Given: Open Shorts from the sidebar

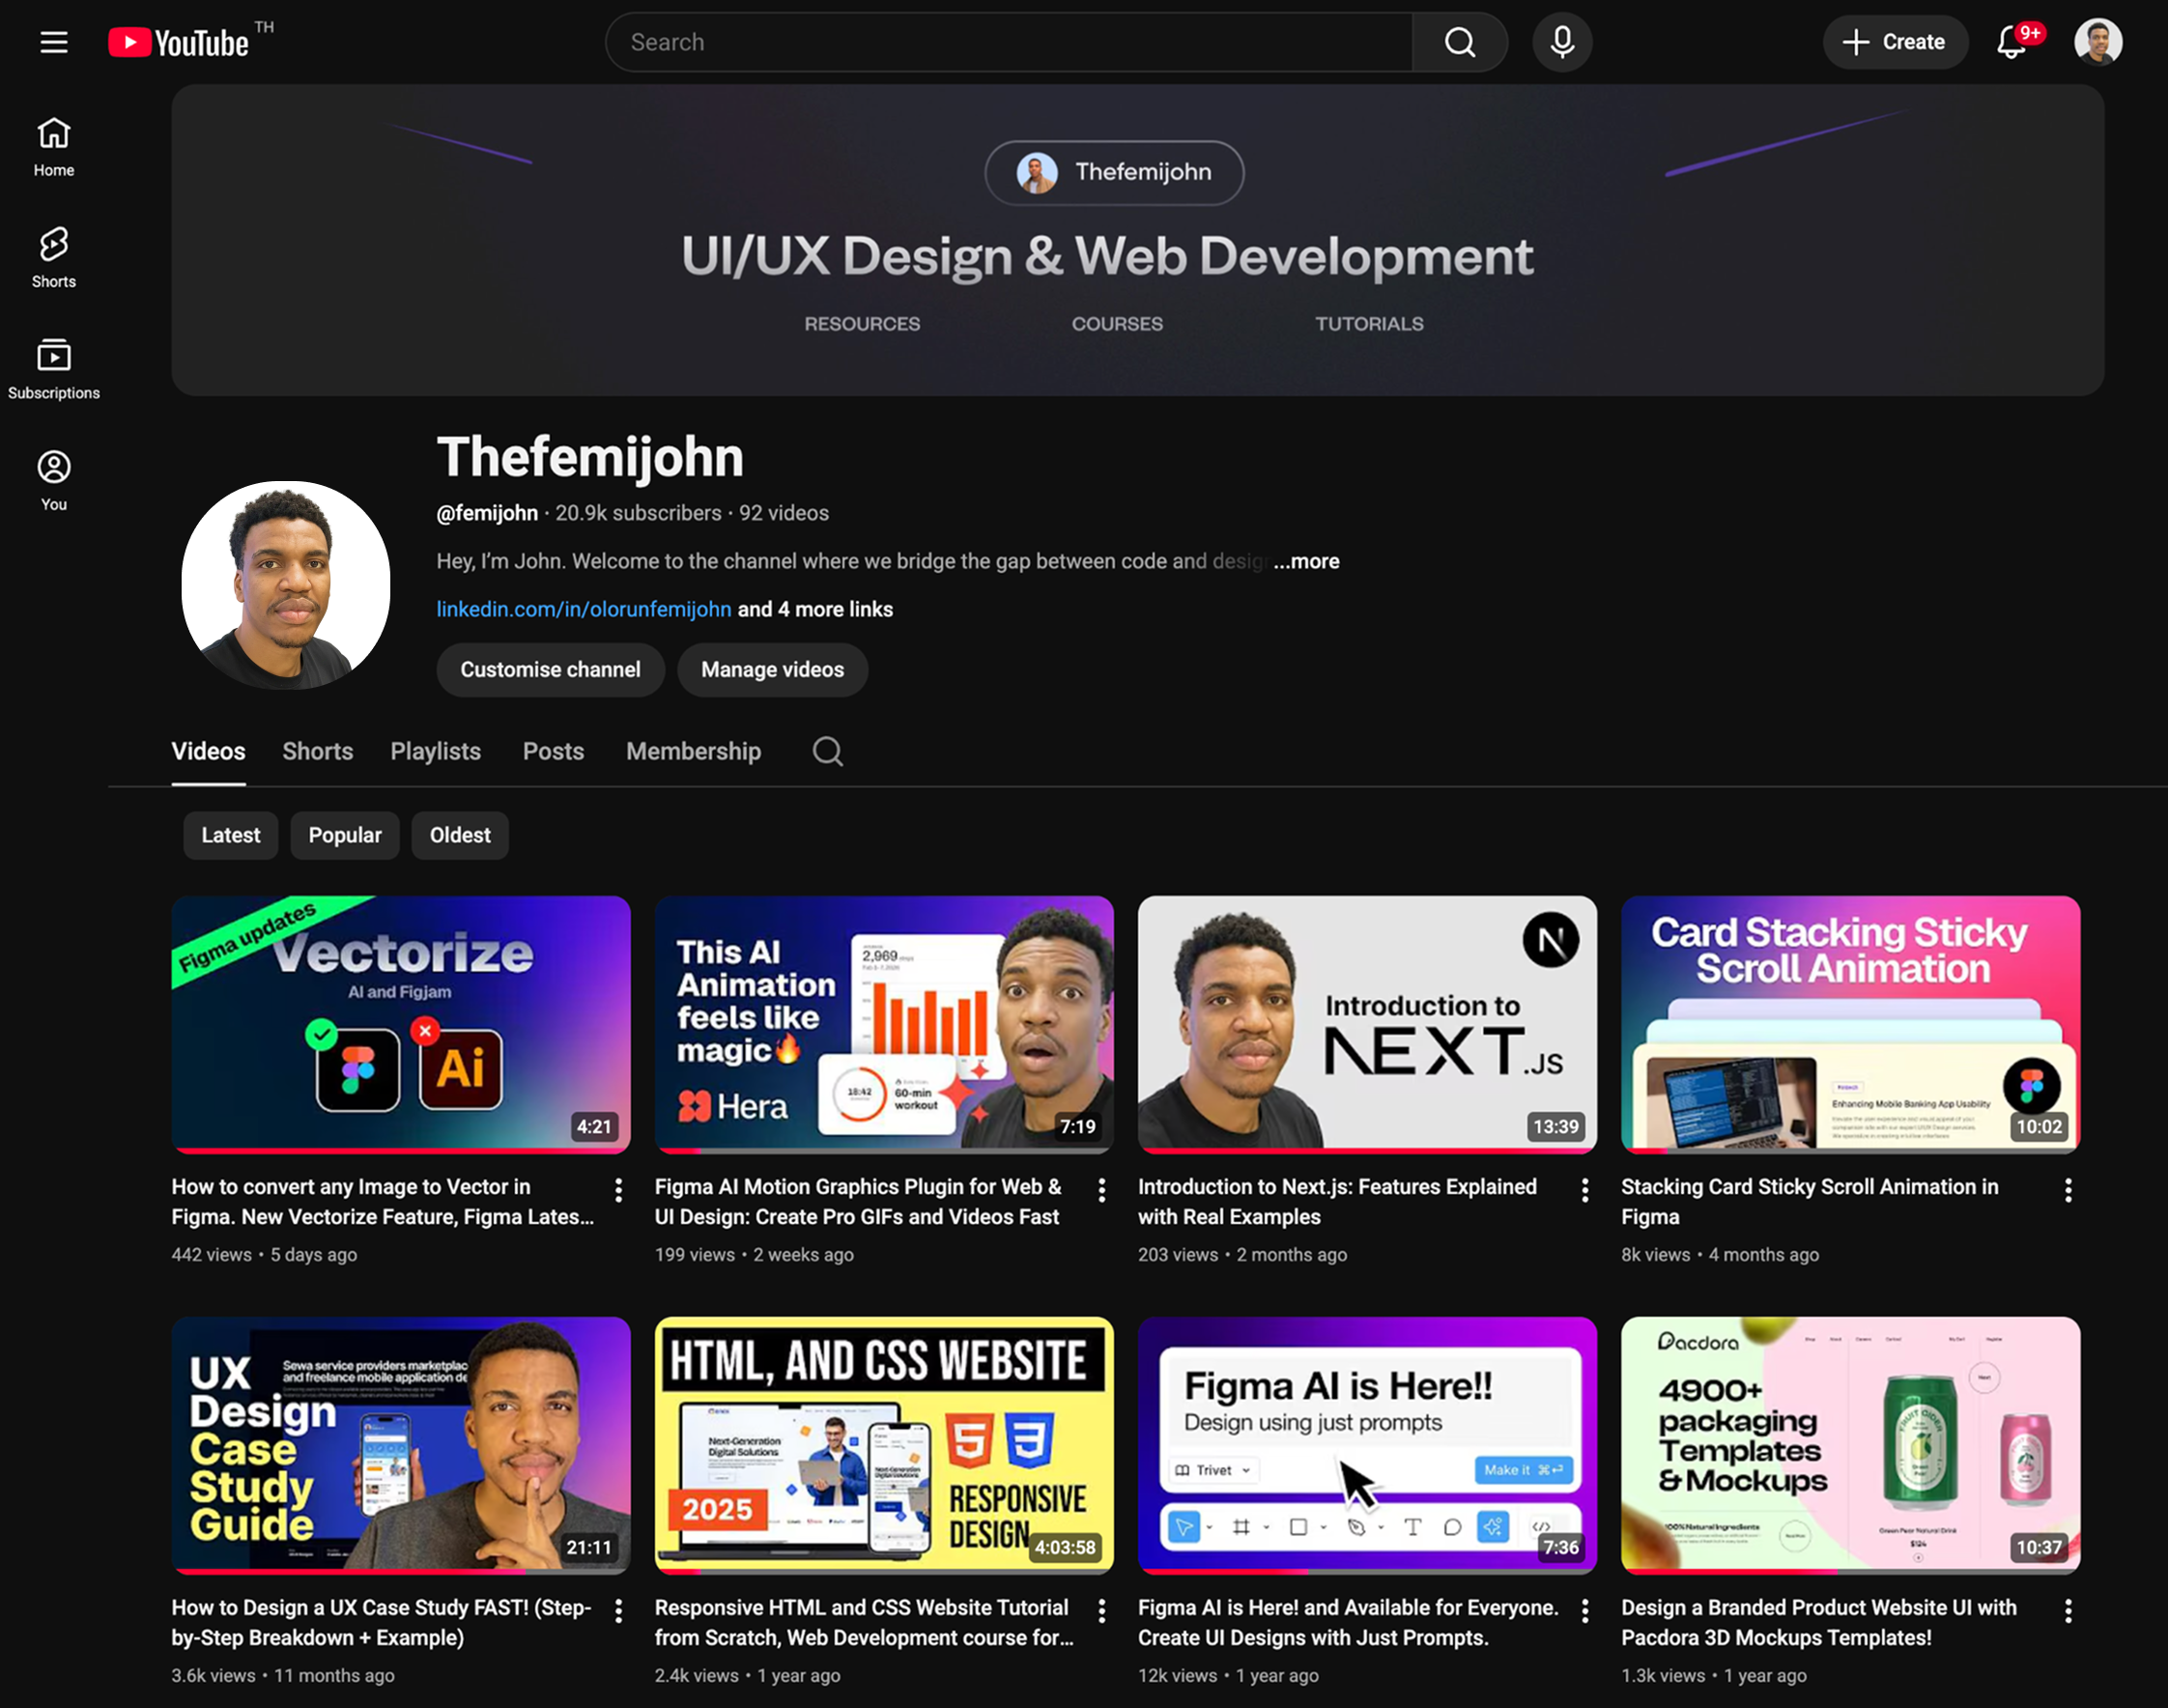Looking at the screenshot, I should 54,257.
